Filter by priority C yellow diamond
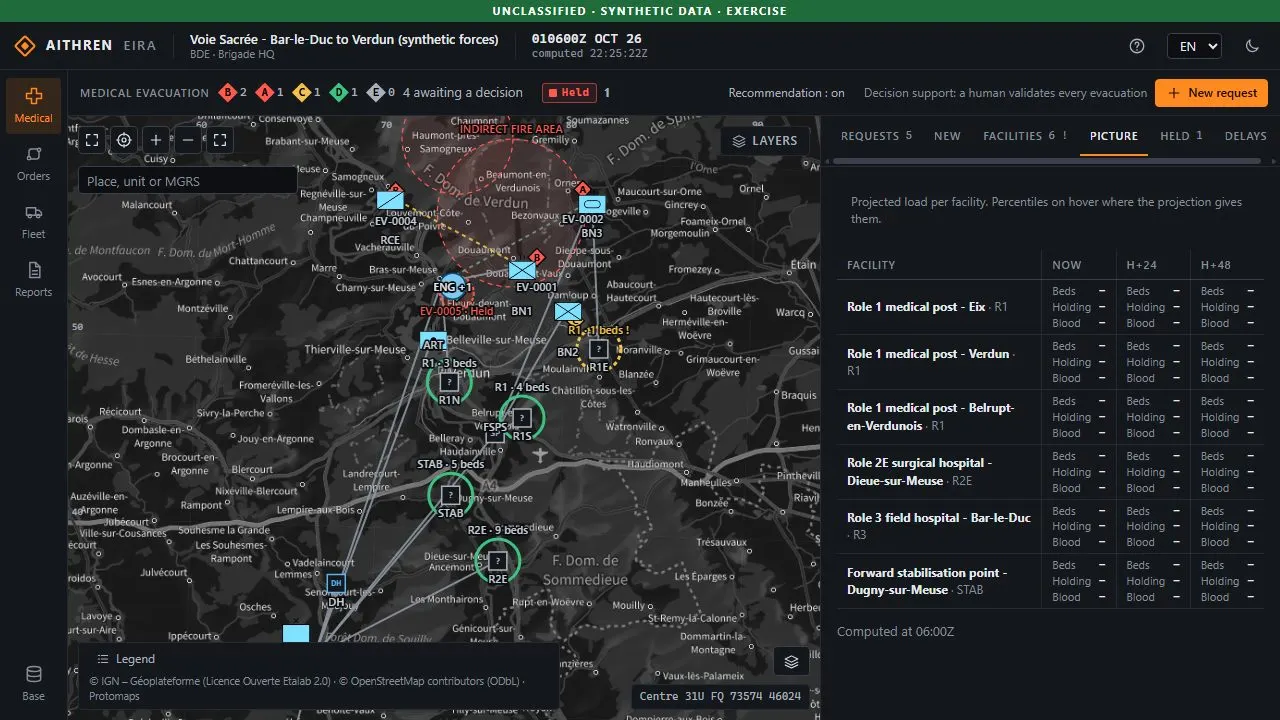This screenshot has height=720, width=1280. 307,93
